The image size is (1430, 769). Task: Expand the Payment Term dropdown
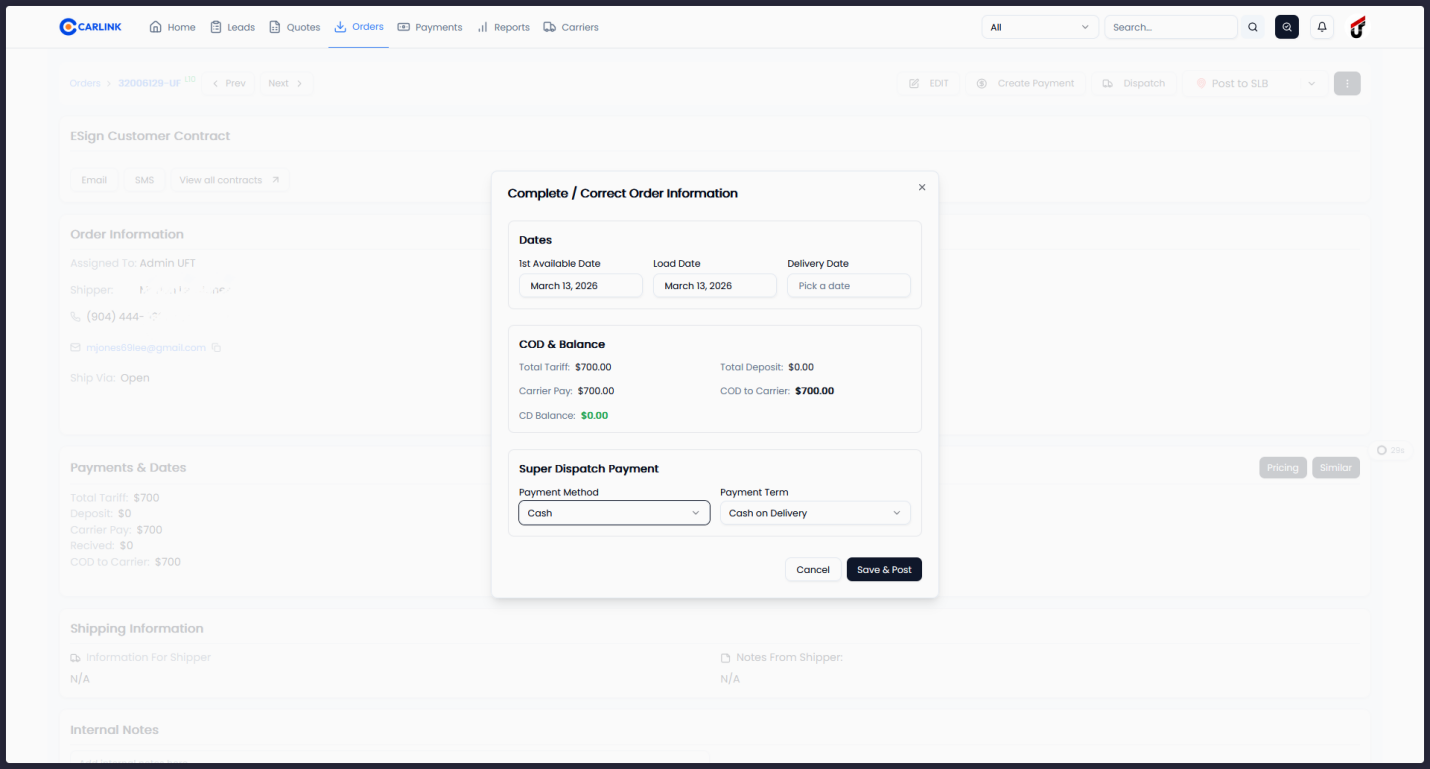click(815, 512)
